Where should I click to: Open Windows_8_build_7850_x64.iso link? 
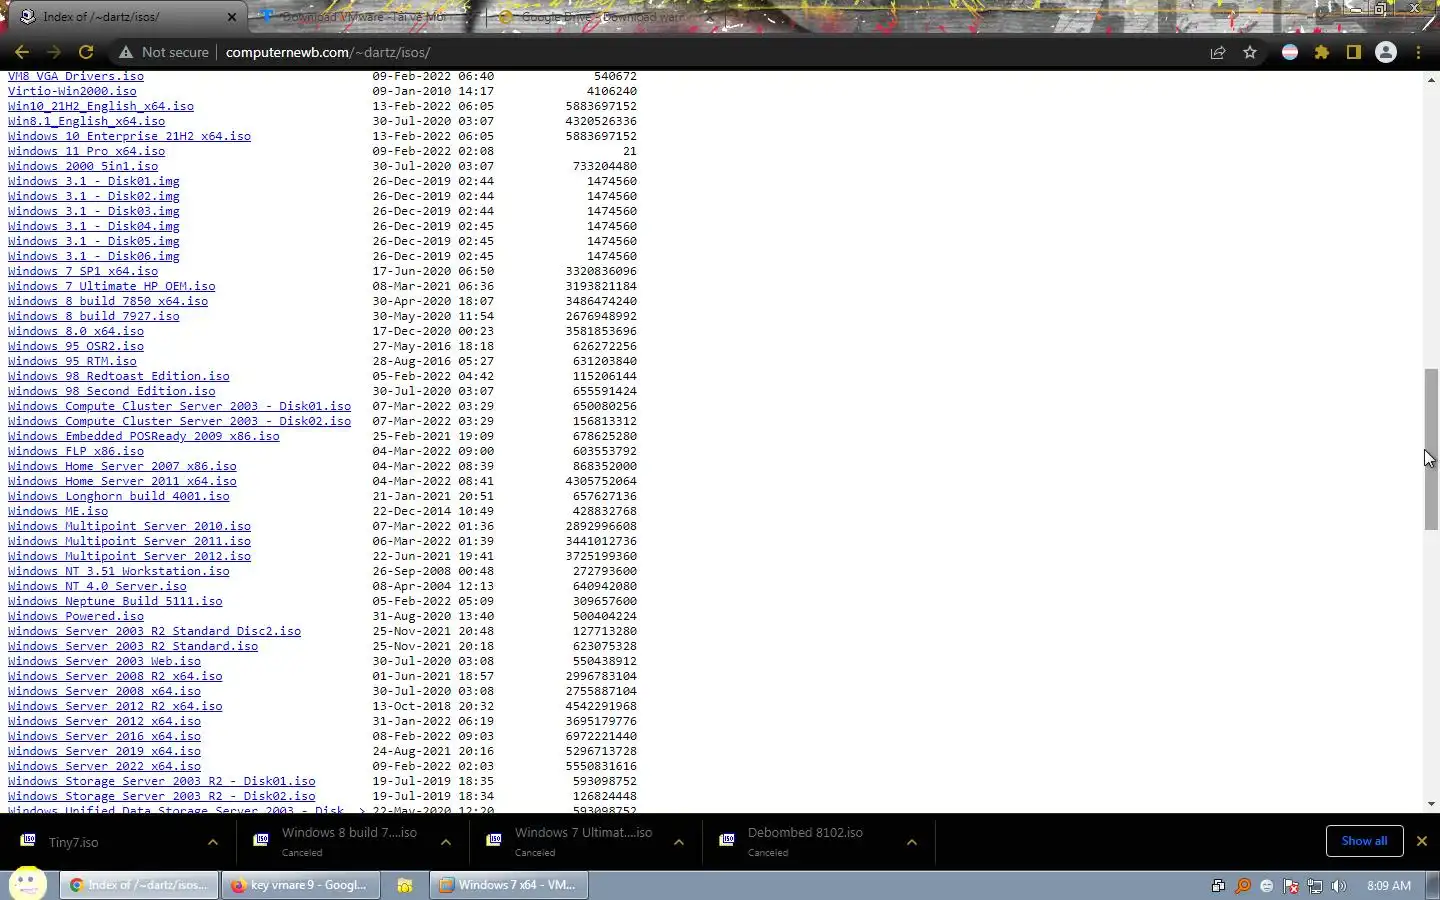[x=108, y=301]
